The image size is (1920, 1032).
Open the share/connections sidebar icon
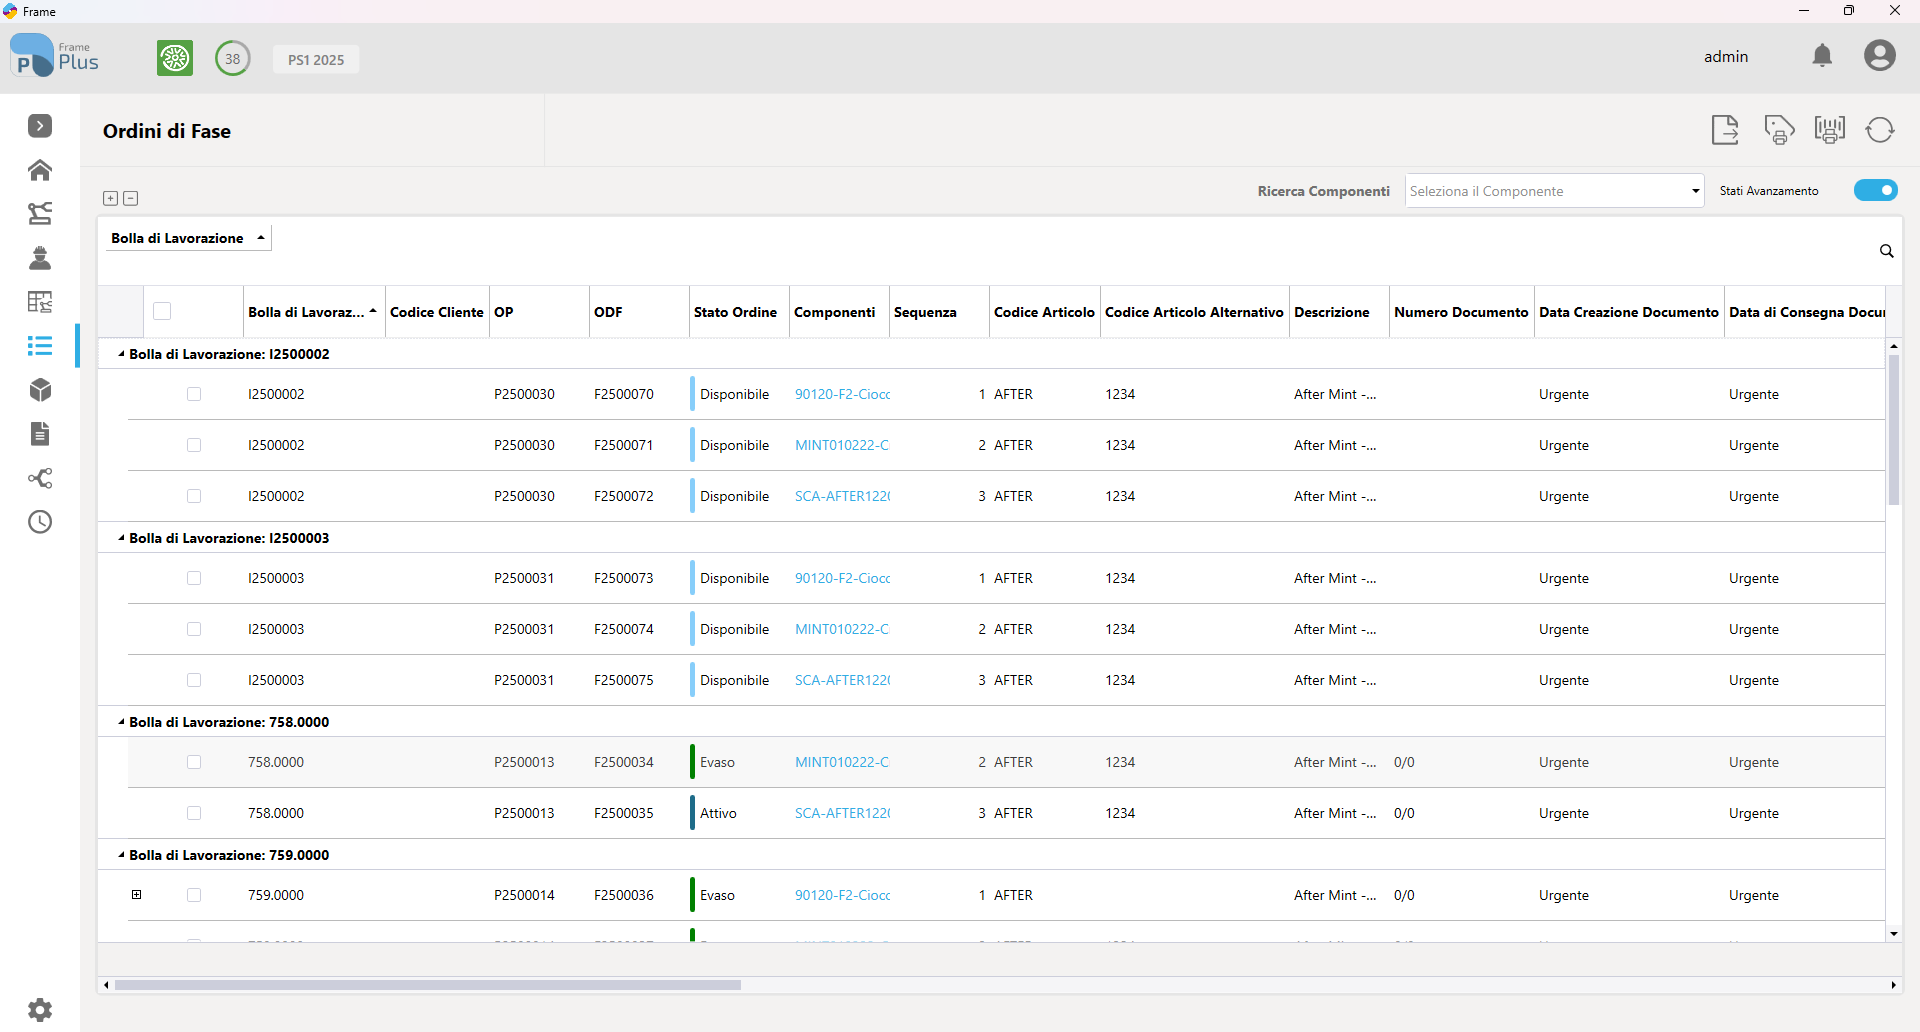click(40, 478)
